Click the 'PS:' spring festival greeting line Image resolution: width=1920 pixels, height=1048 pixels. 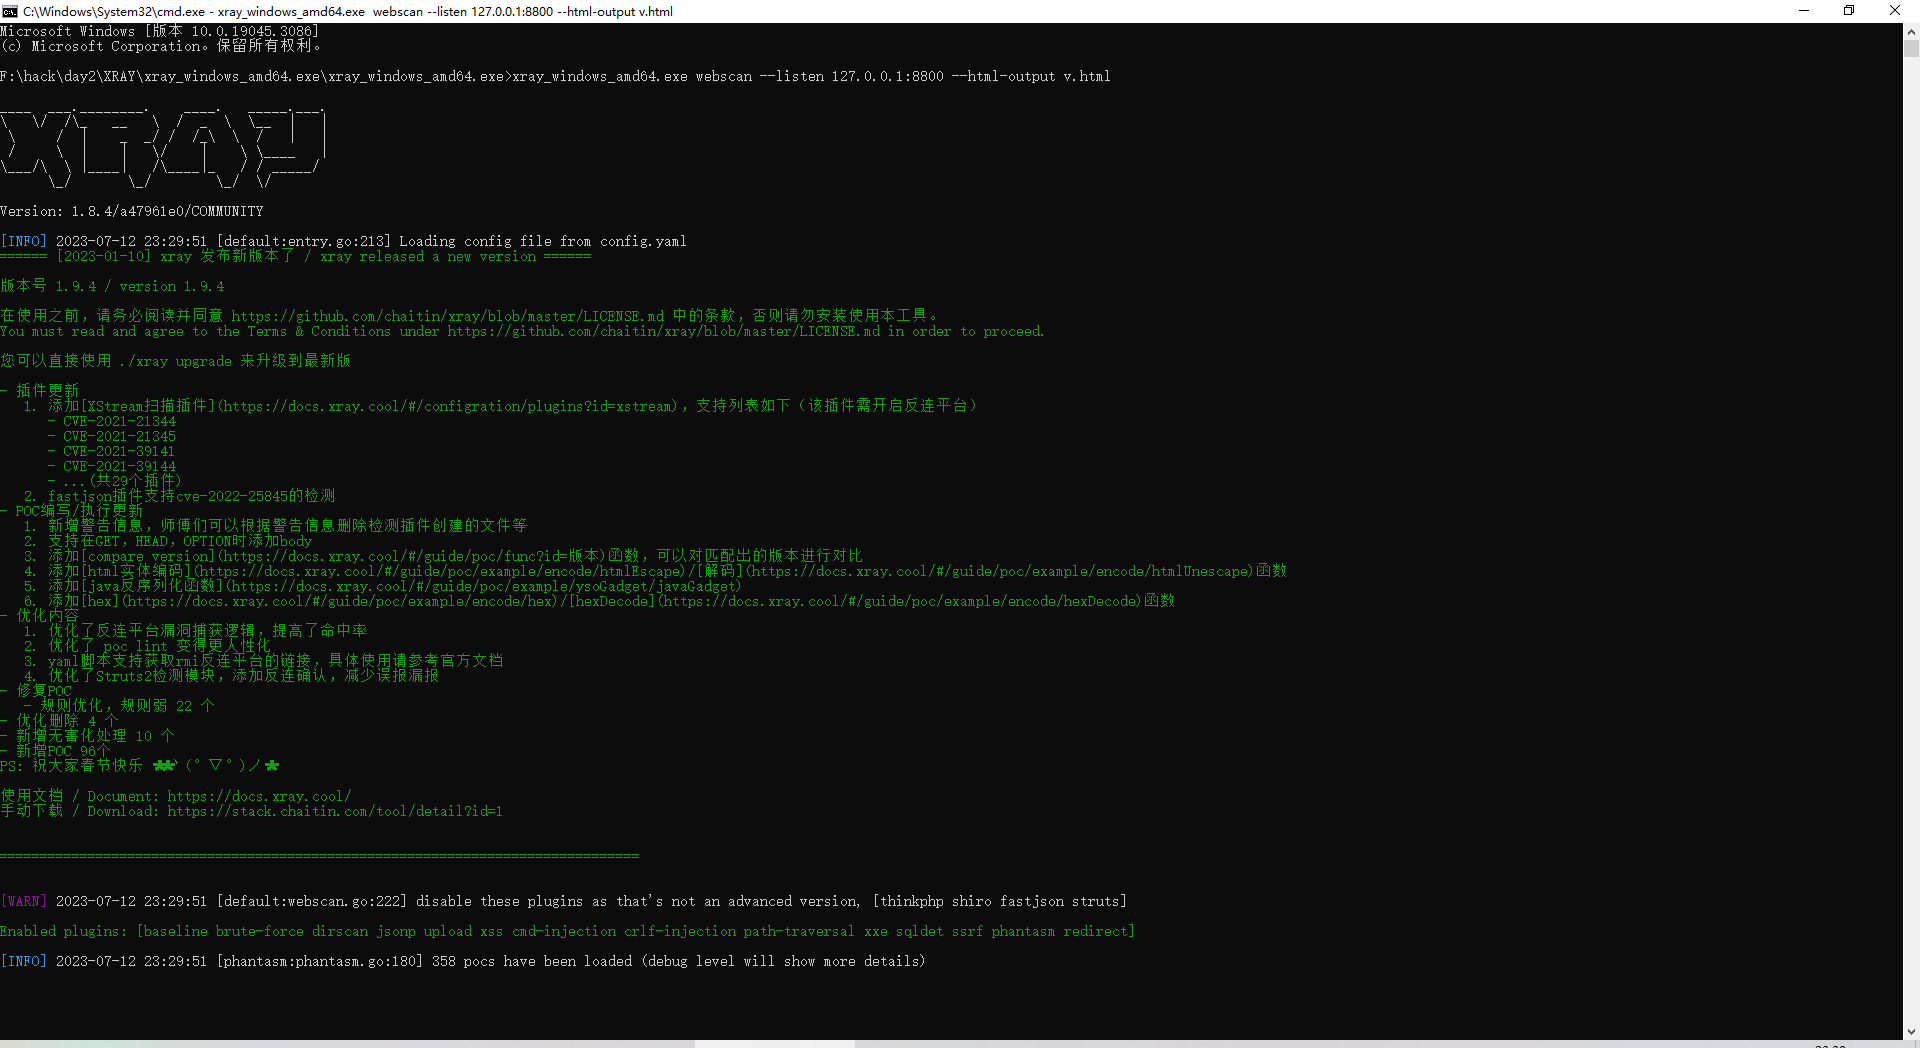140,766
